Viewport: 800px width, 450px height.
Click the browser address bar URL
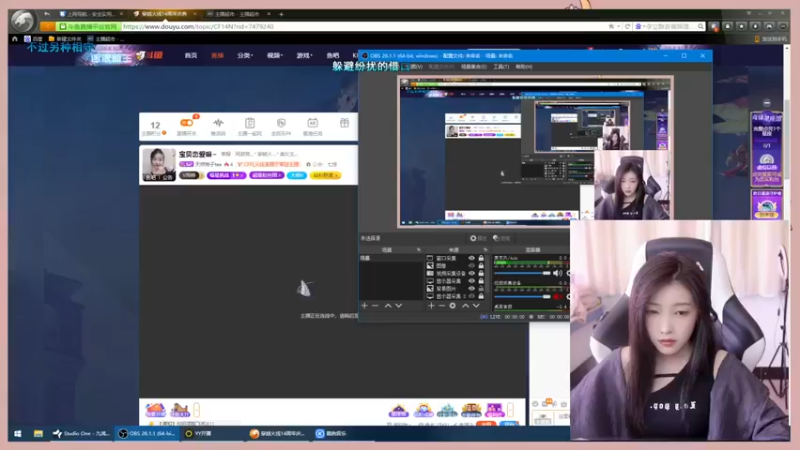pyautogui.click(x=198, y=27)
